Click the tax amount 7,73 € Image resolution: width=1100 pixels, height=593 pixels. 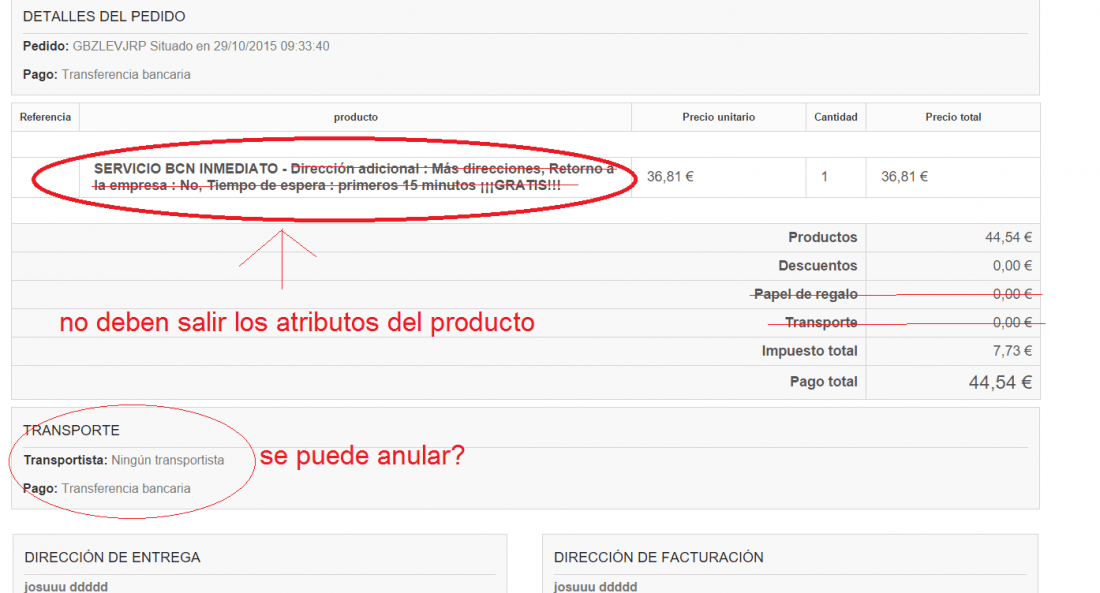[x=1012, y=351]
